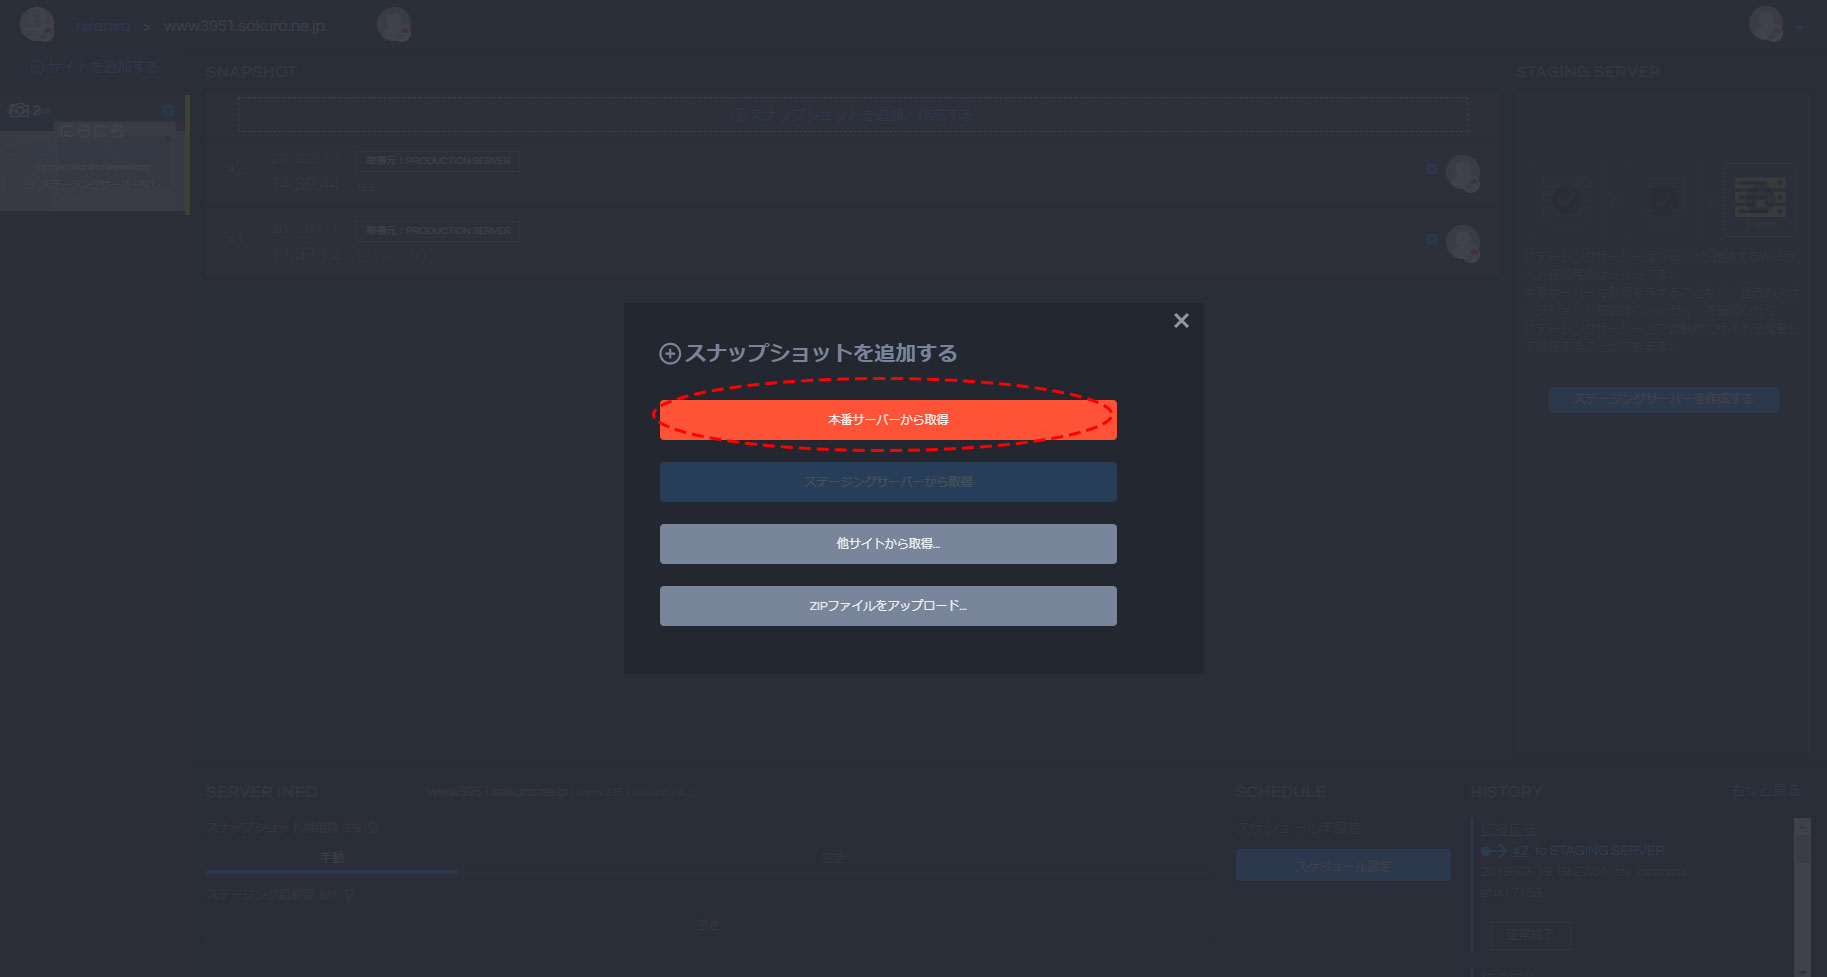The image size is (1827, 977).
Task: Click ステージングサーバーを作成する button
Action: coord(1663,399)
